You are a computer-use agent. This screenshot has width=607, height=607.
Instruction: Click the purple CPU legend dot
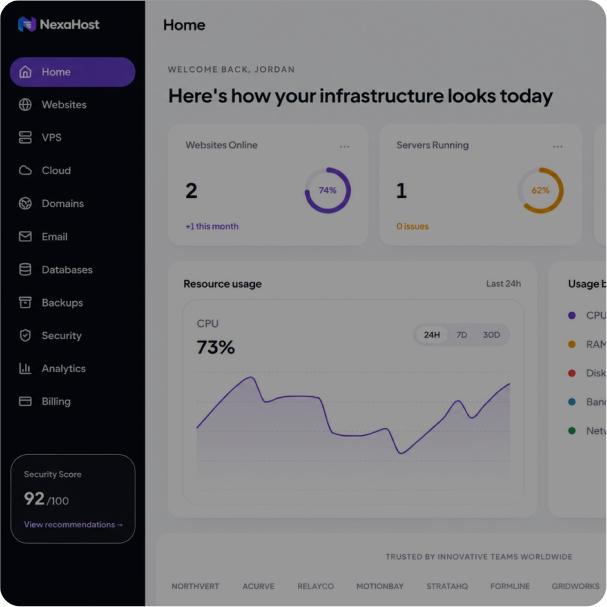tap(571, 316)
